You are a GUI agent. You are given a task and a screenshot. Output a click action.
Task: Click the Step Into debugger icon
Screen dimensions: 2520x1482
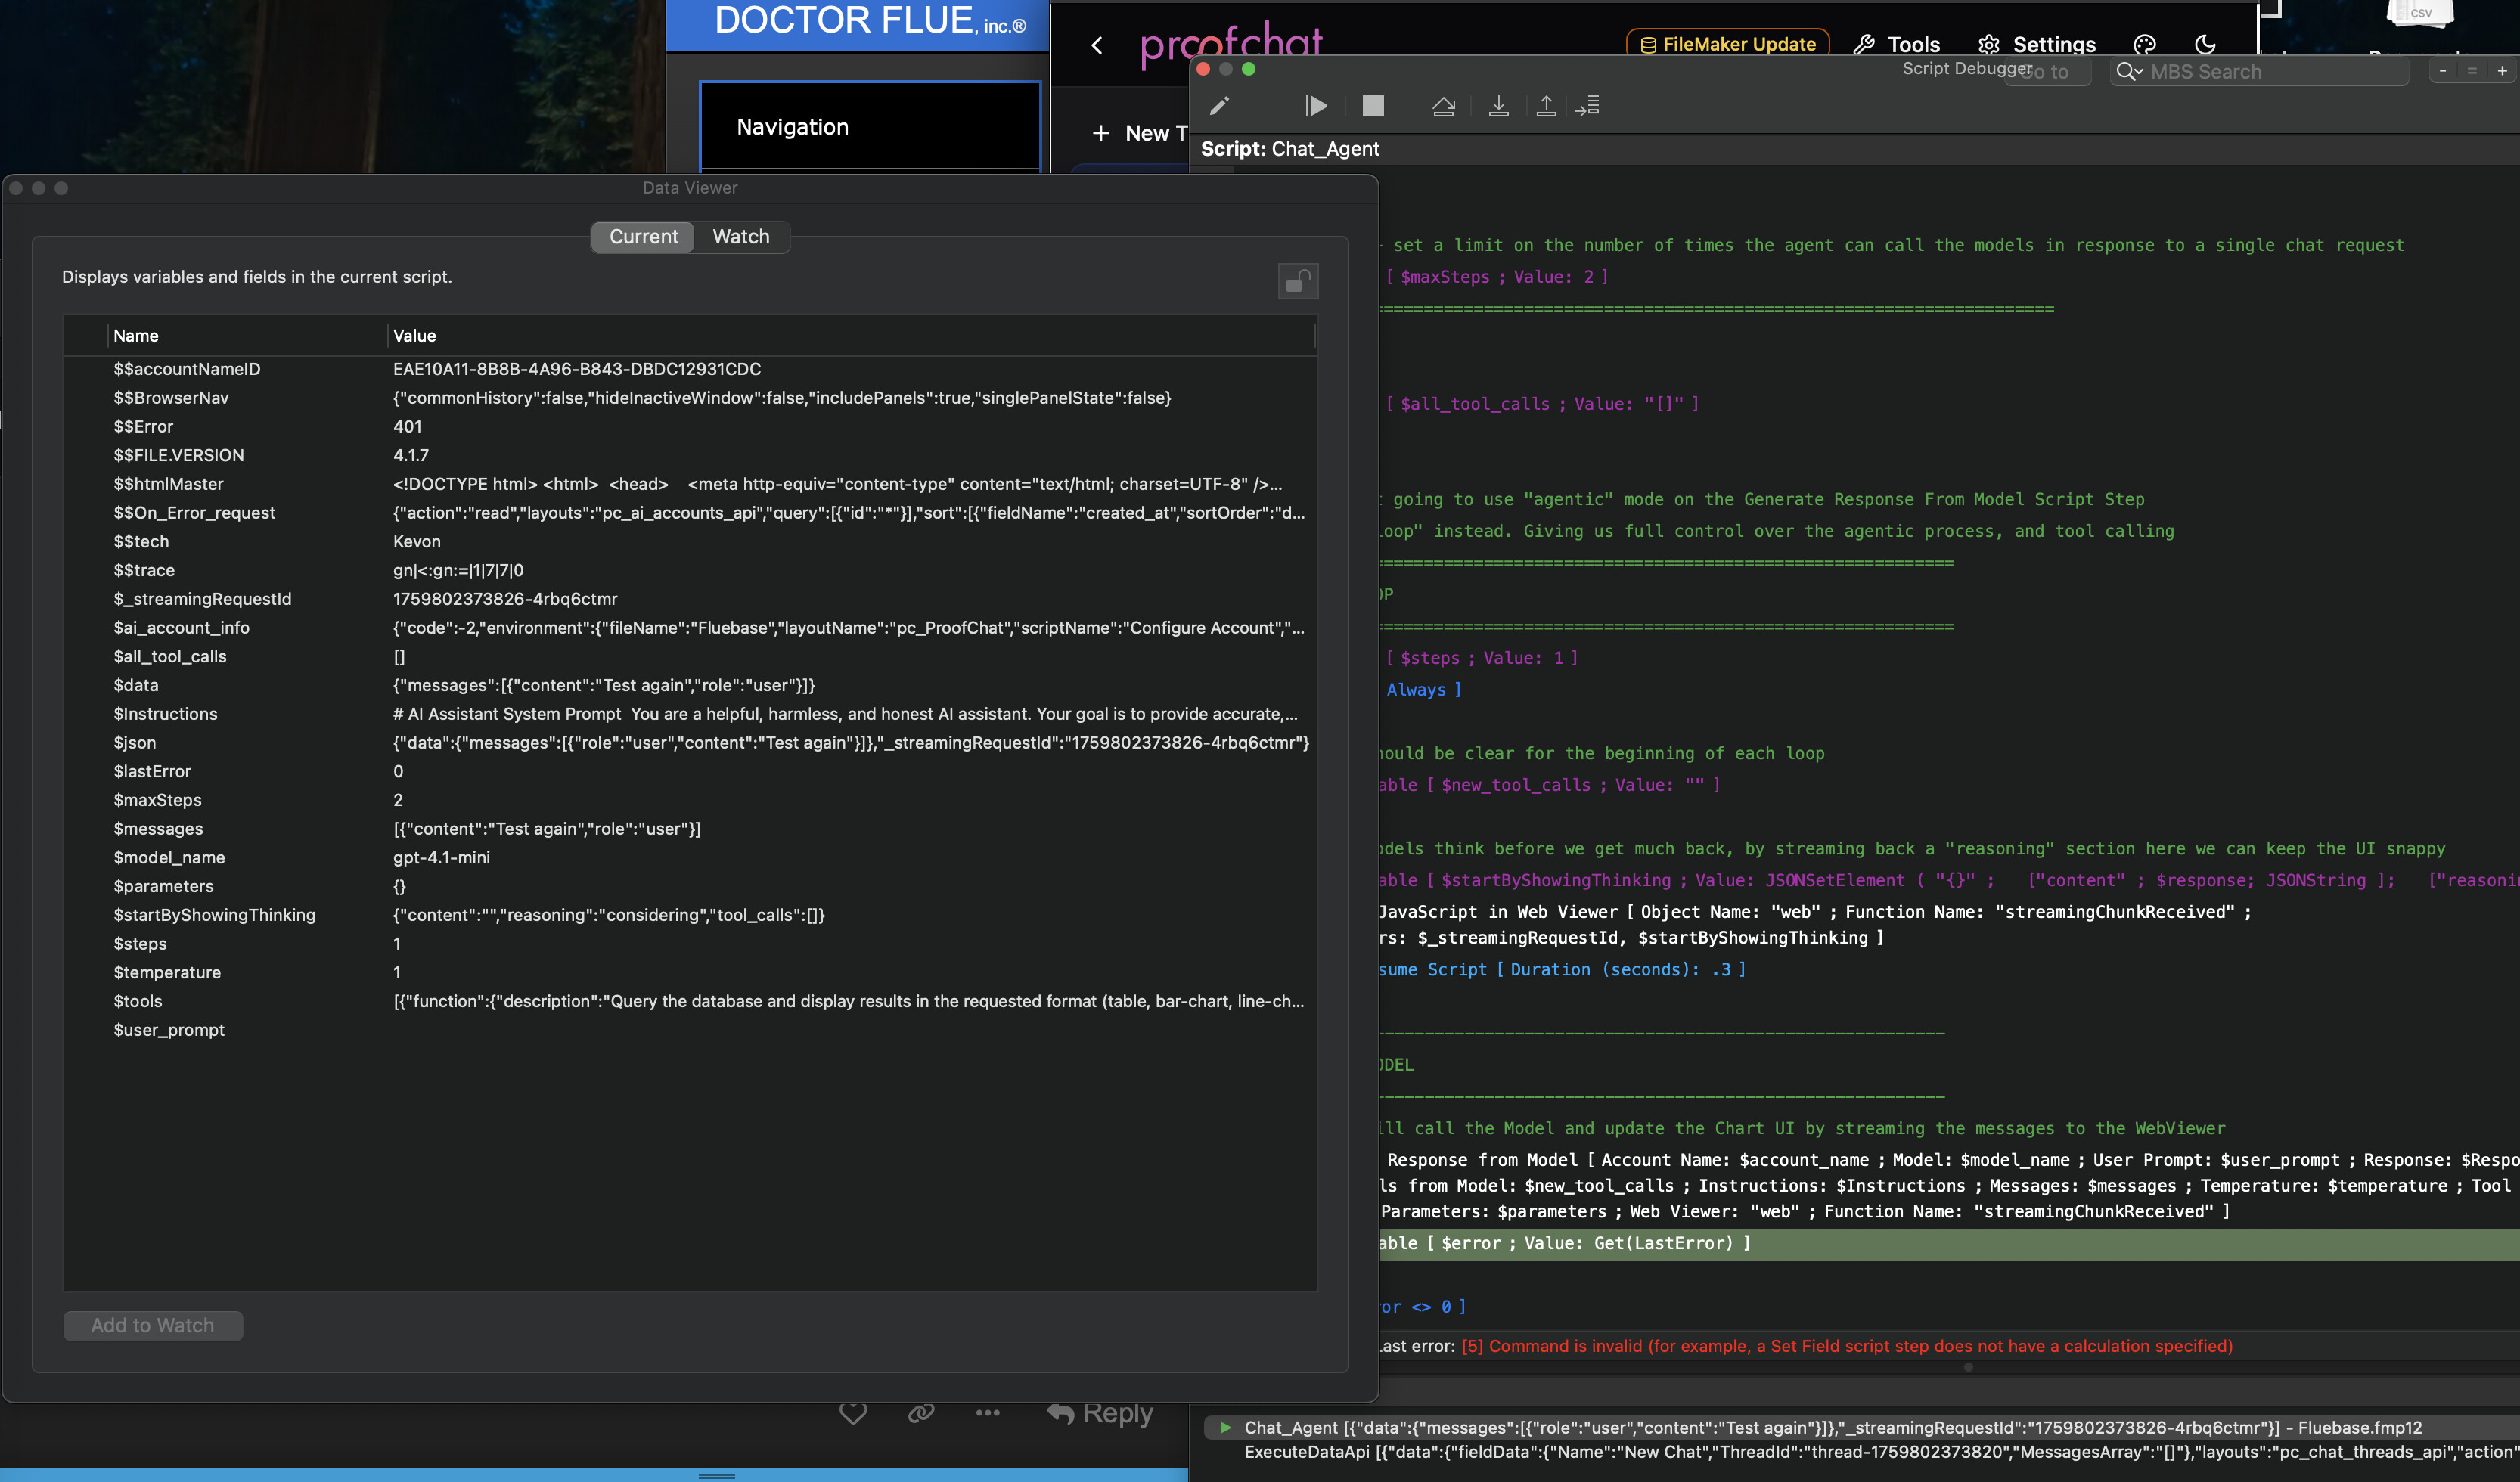1498,106
